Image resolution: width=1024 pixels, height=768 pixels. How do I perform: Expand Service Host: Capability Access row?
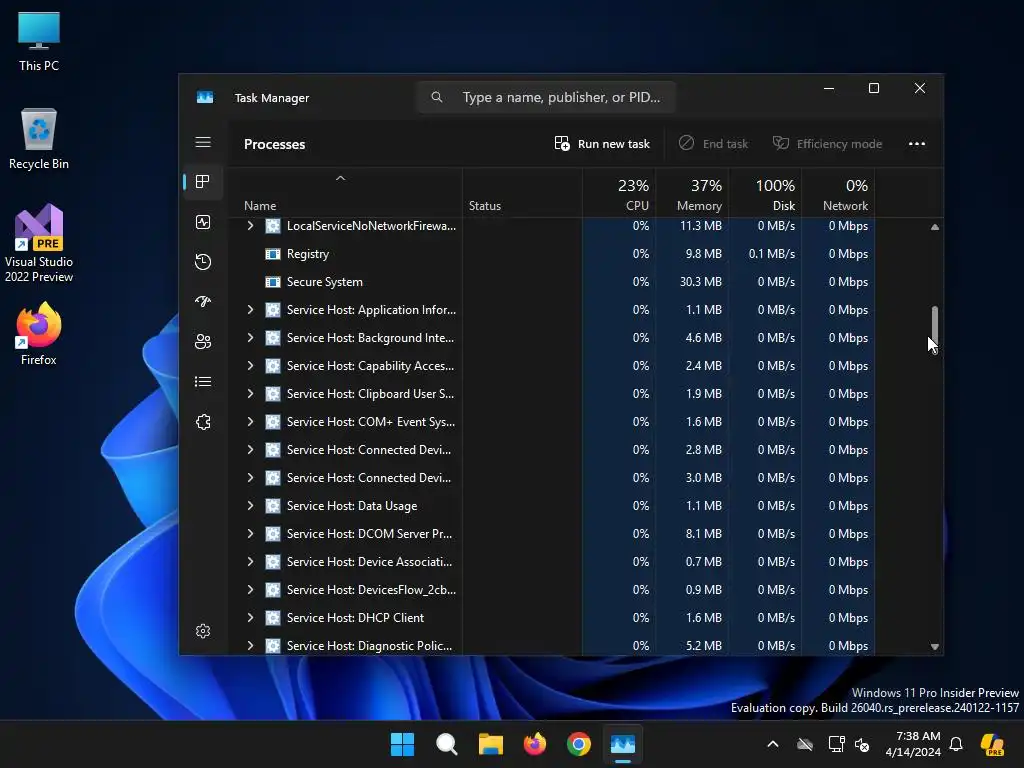[x=250, y=366]
